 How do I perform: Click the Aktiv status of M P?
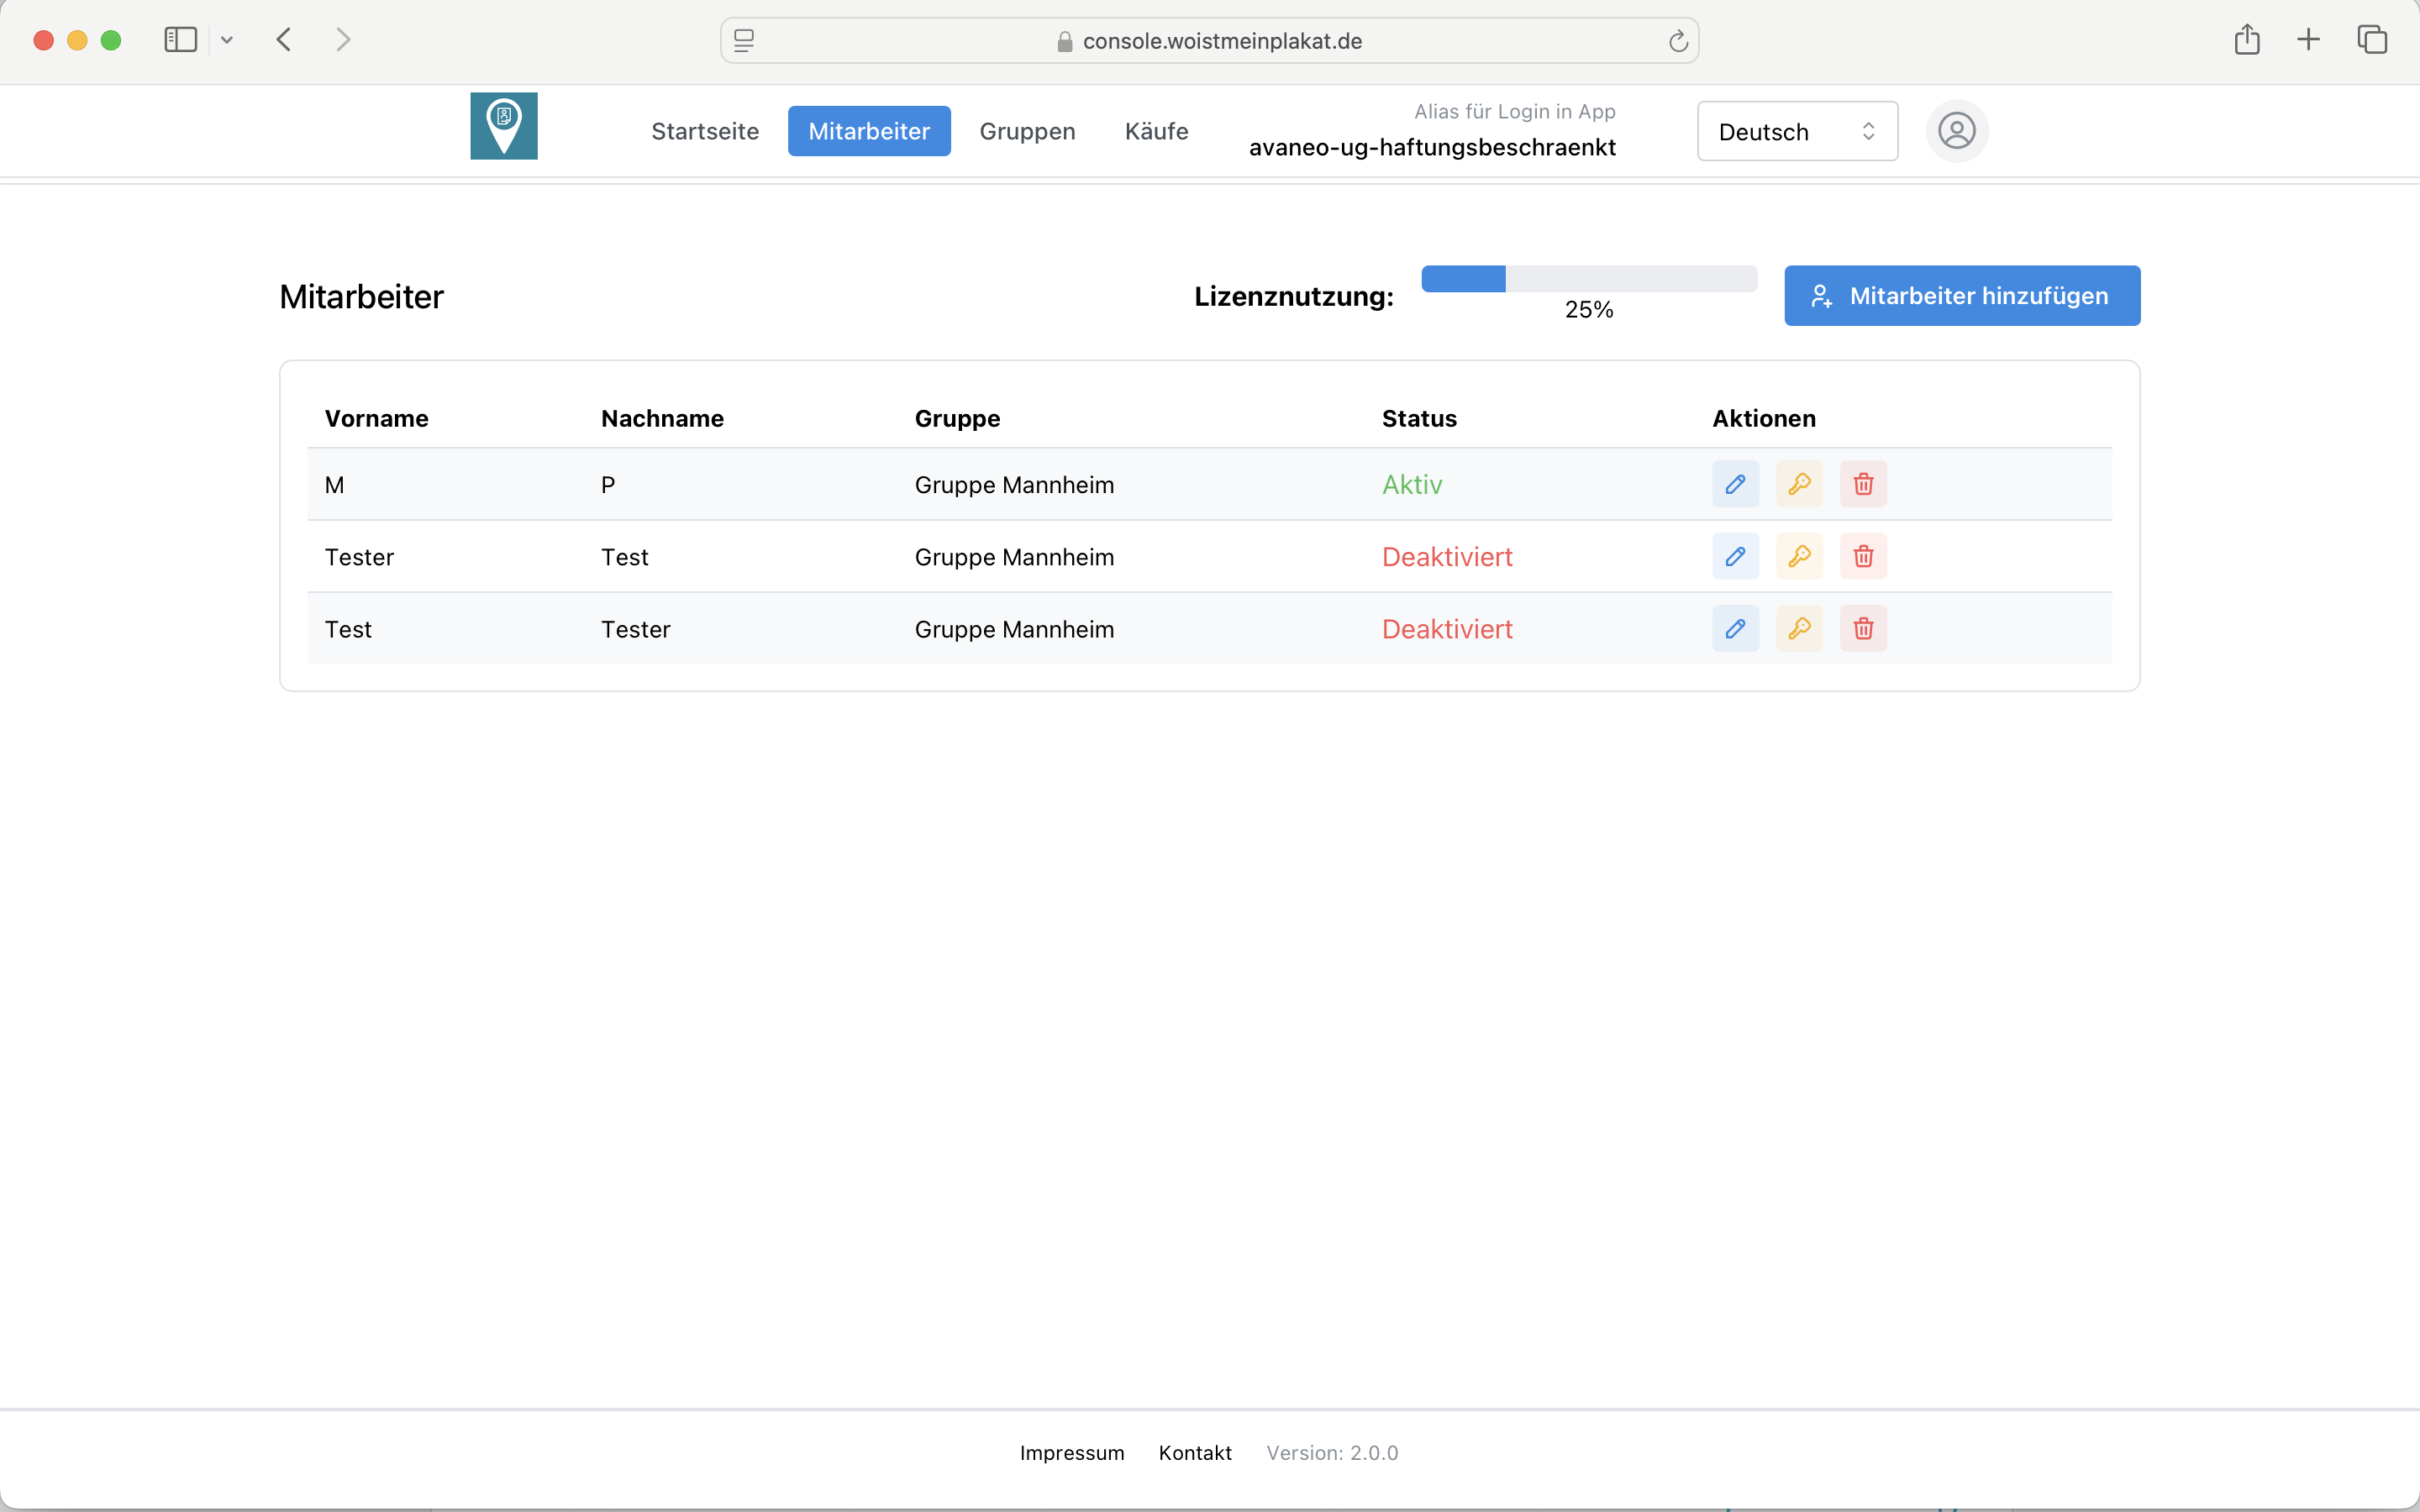(x=1412, y=485)
